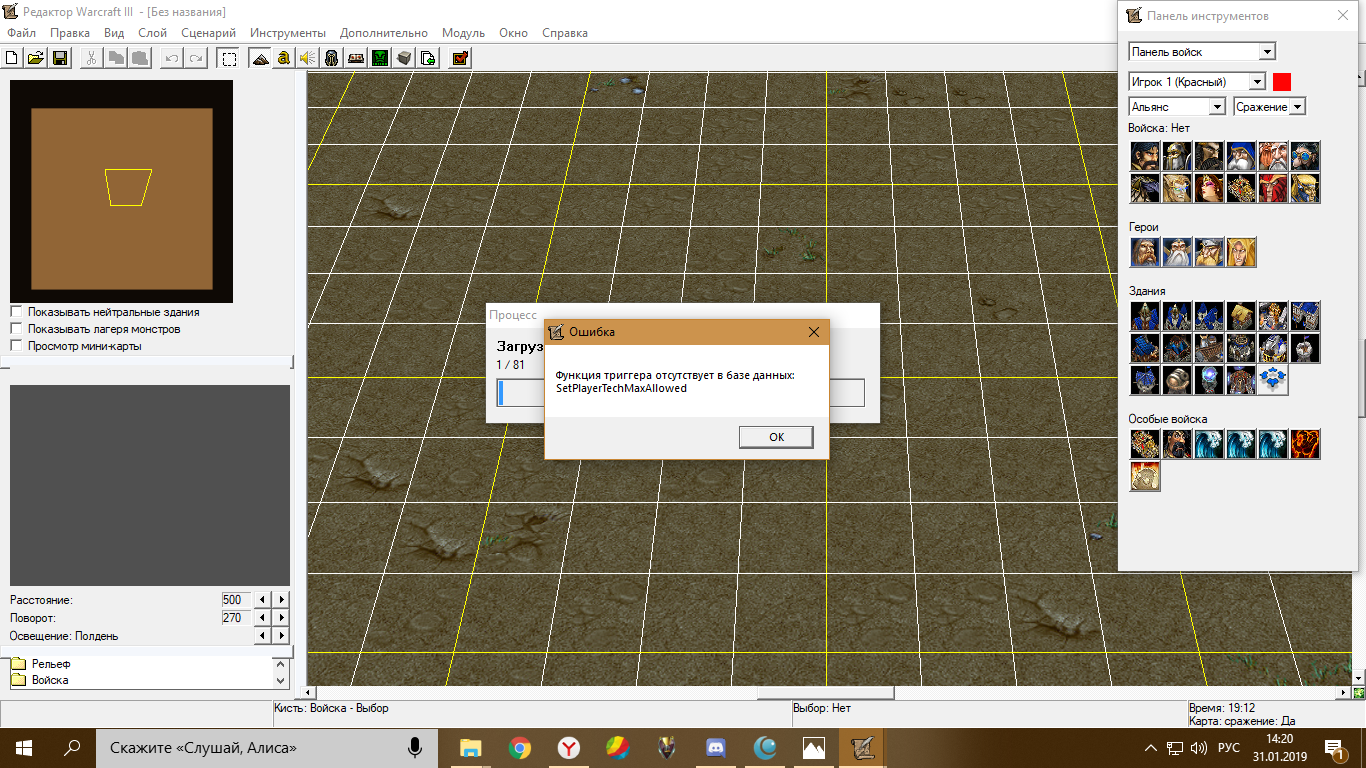Advance Освещение with right arrow
The height and width of the screenshot is (768, 1366).
coord(282,636)
